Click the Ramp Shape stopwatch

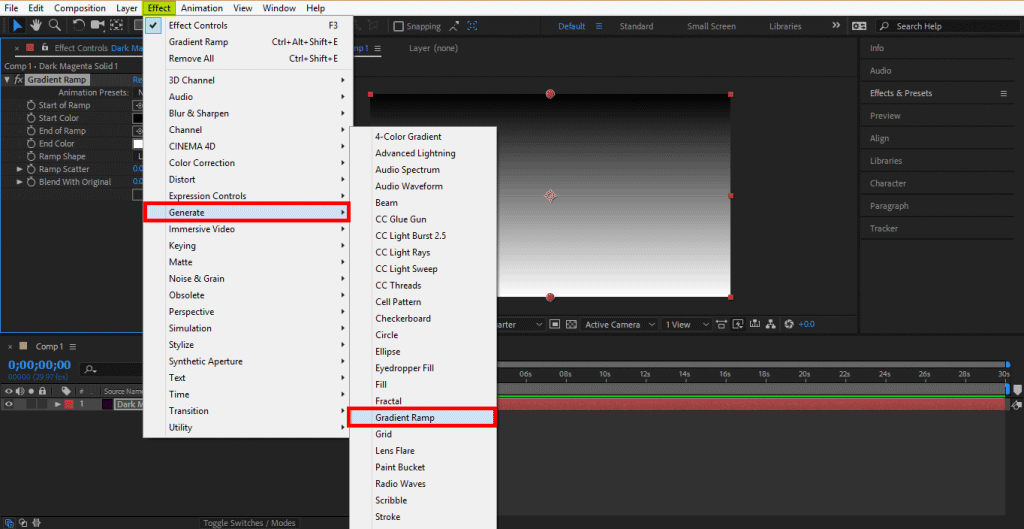31,156
